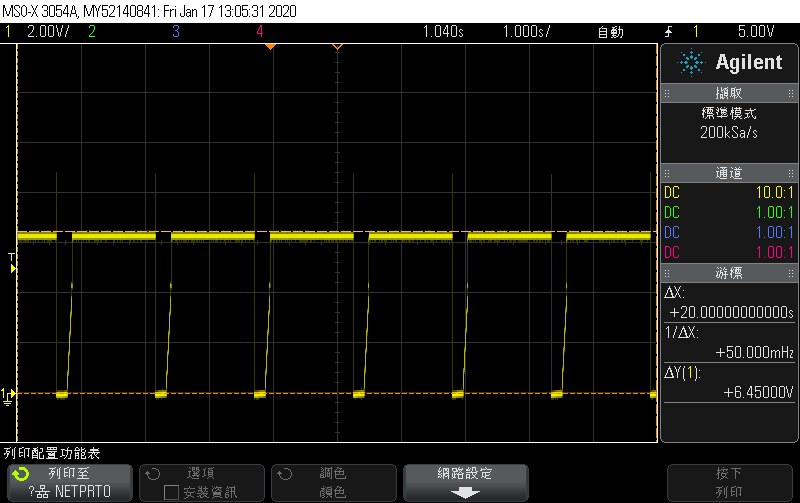Open the 選項 softkey
Viewport: 800px width, 503px height.
pyautogui.click(x=202, y=483)
